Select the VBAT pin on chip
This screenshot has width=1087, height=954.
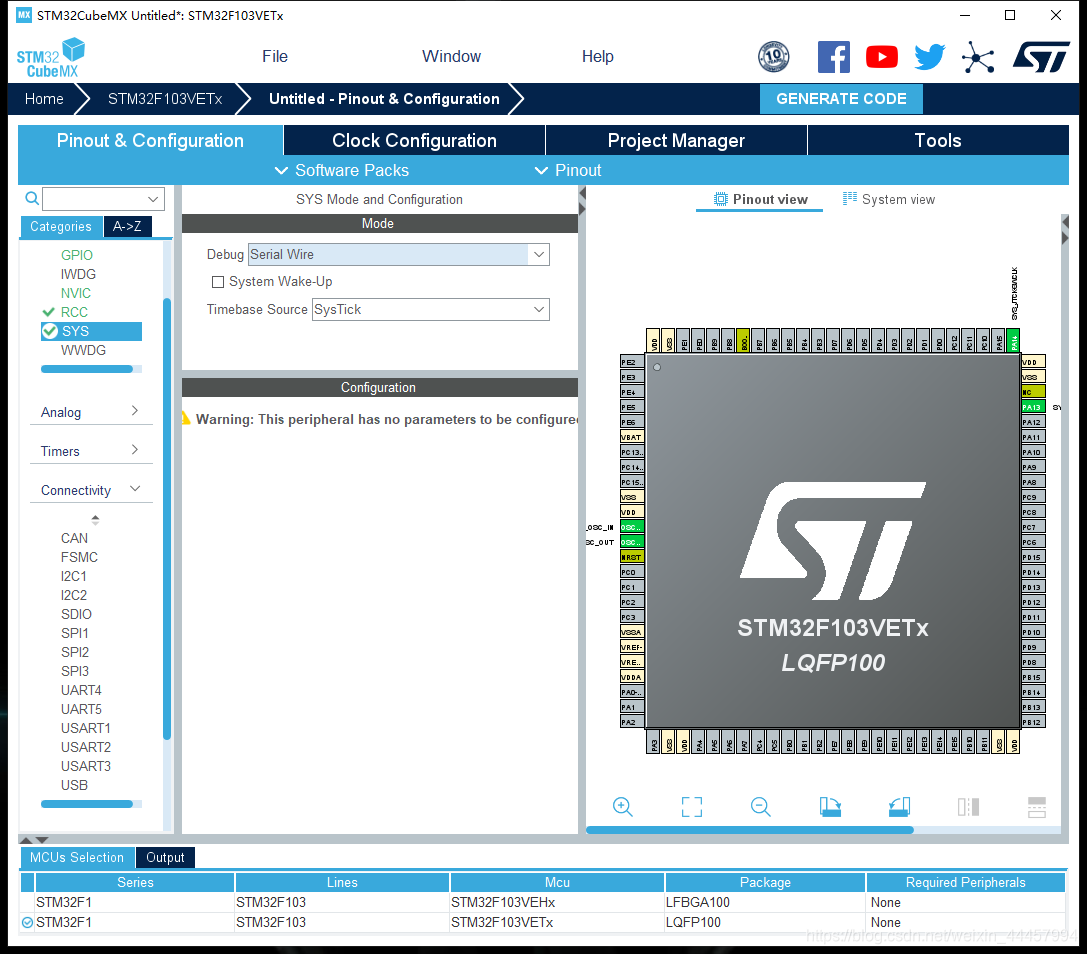[x=632, y=437]
